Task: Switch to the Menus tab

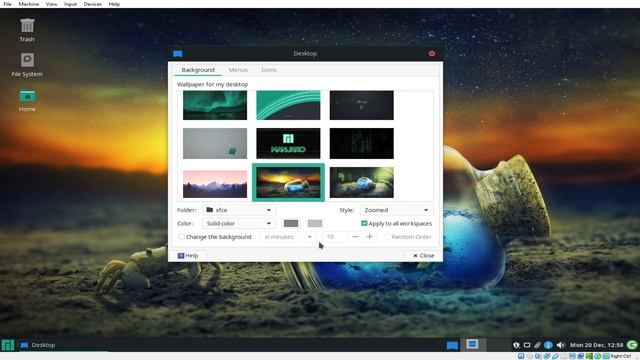Action: pyautogui.click(x=238, y=70)
